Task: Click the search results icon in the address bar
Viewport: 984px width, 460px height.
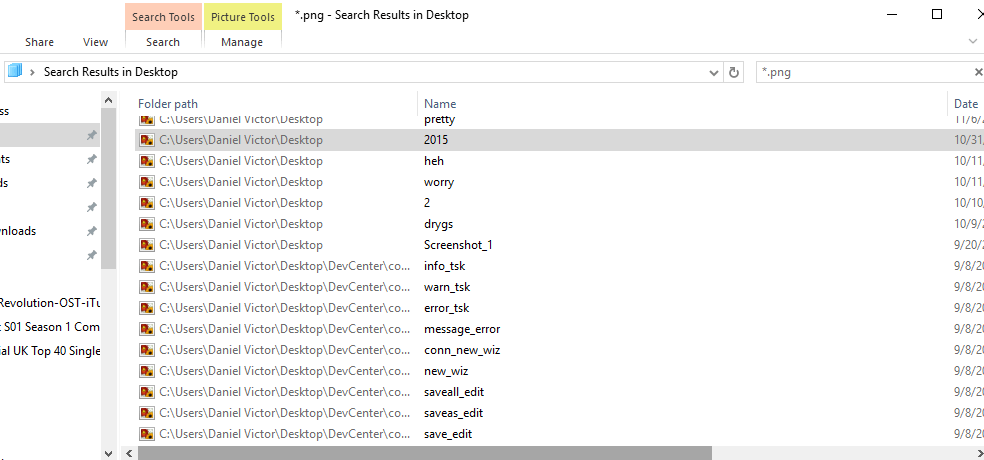Action: [14, 72]
